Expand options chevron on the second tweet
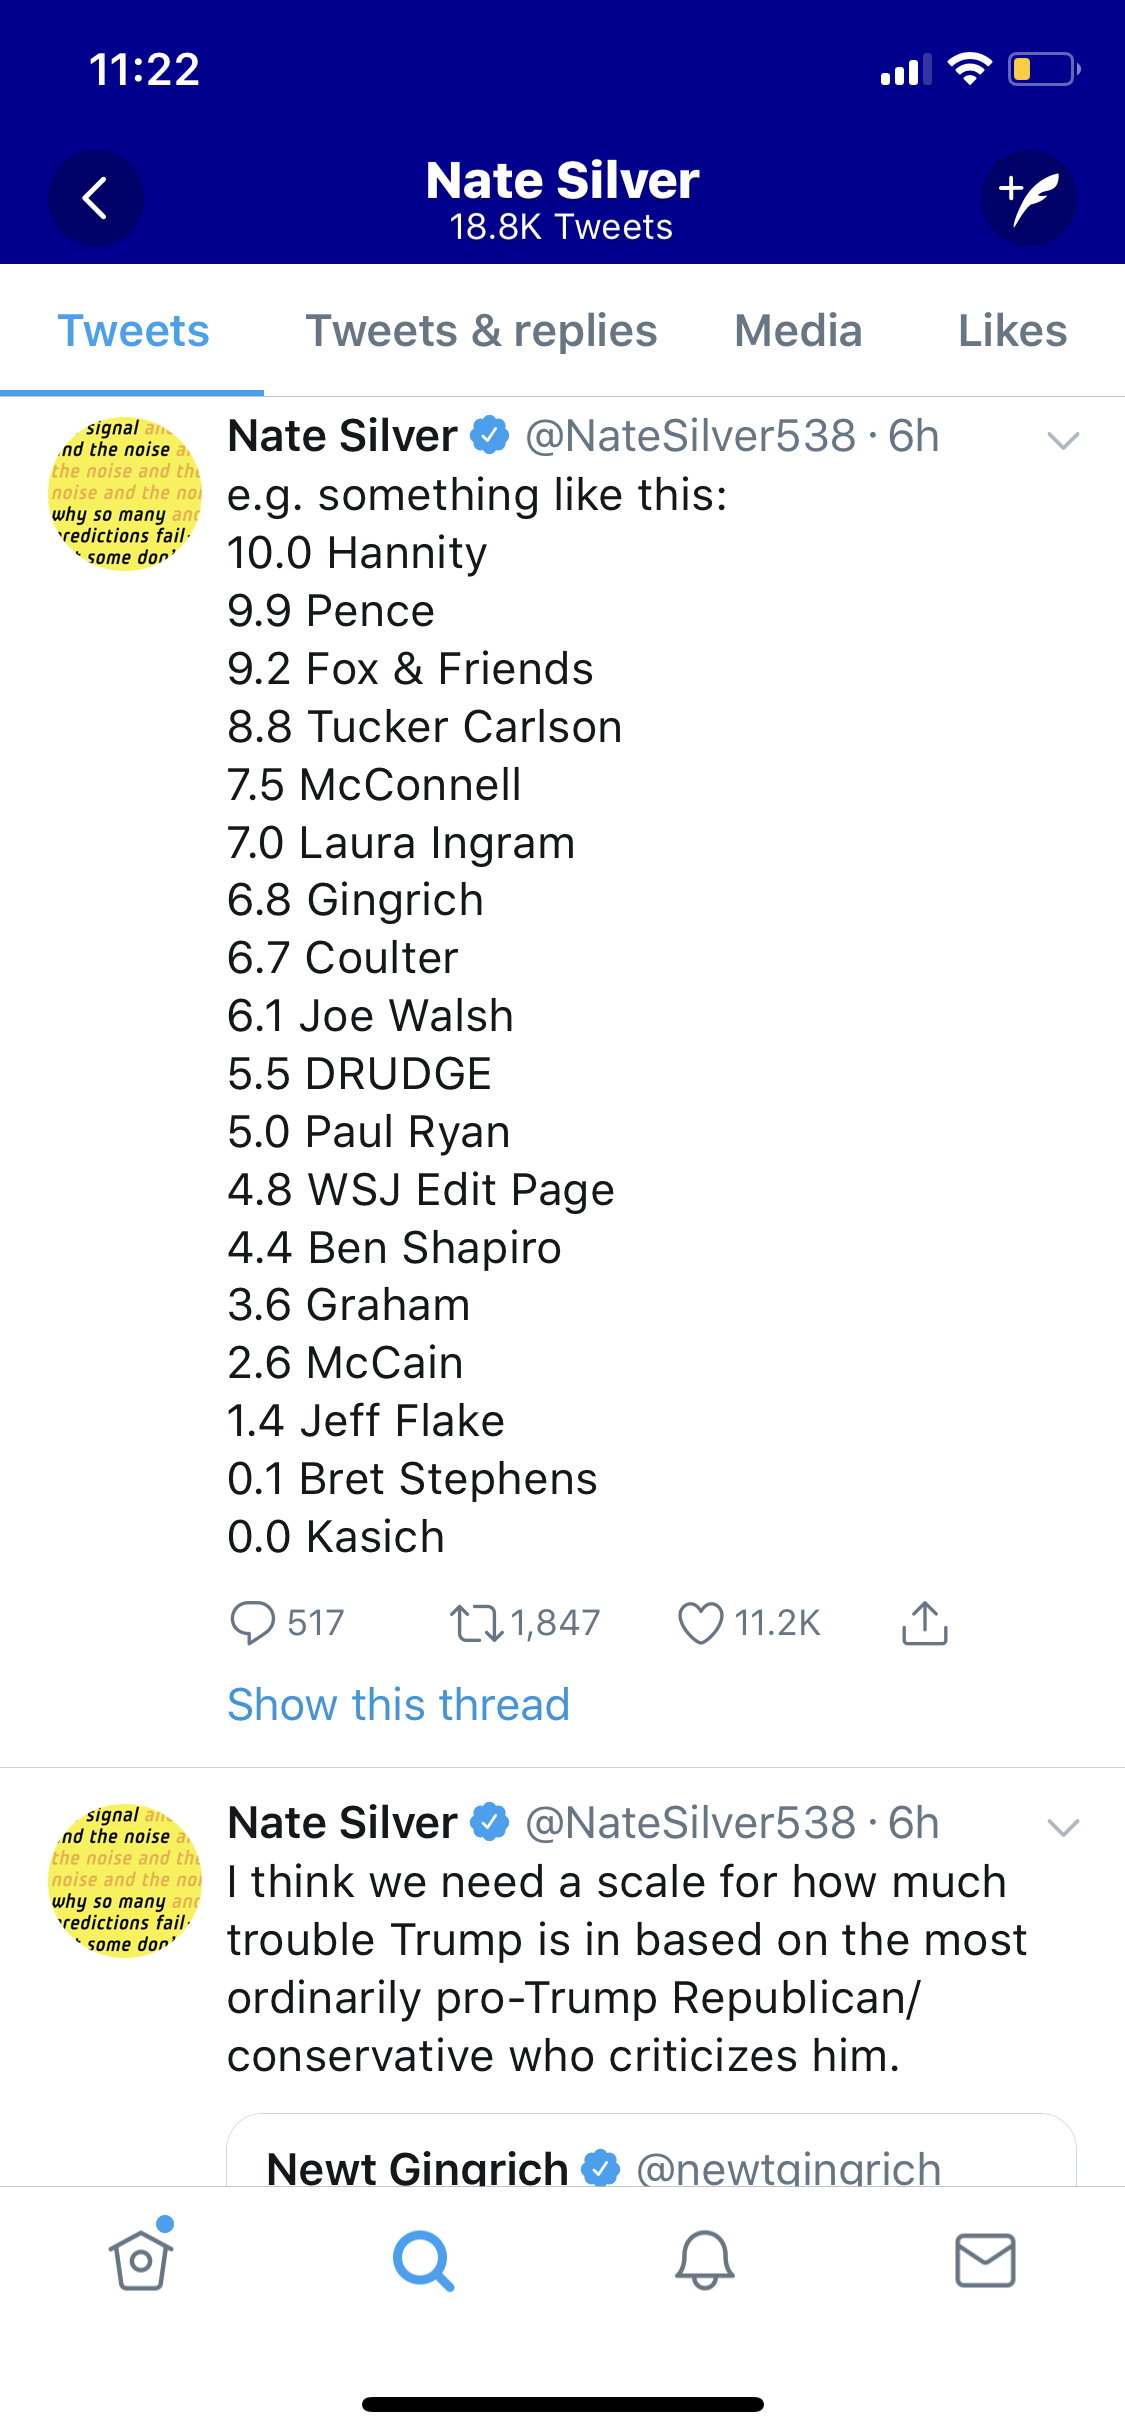 1062,1827
